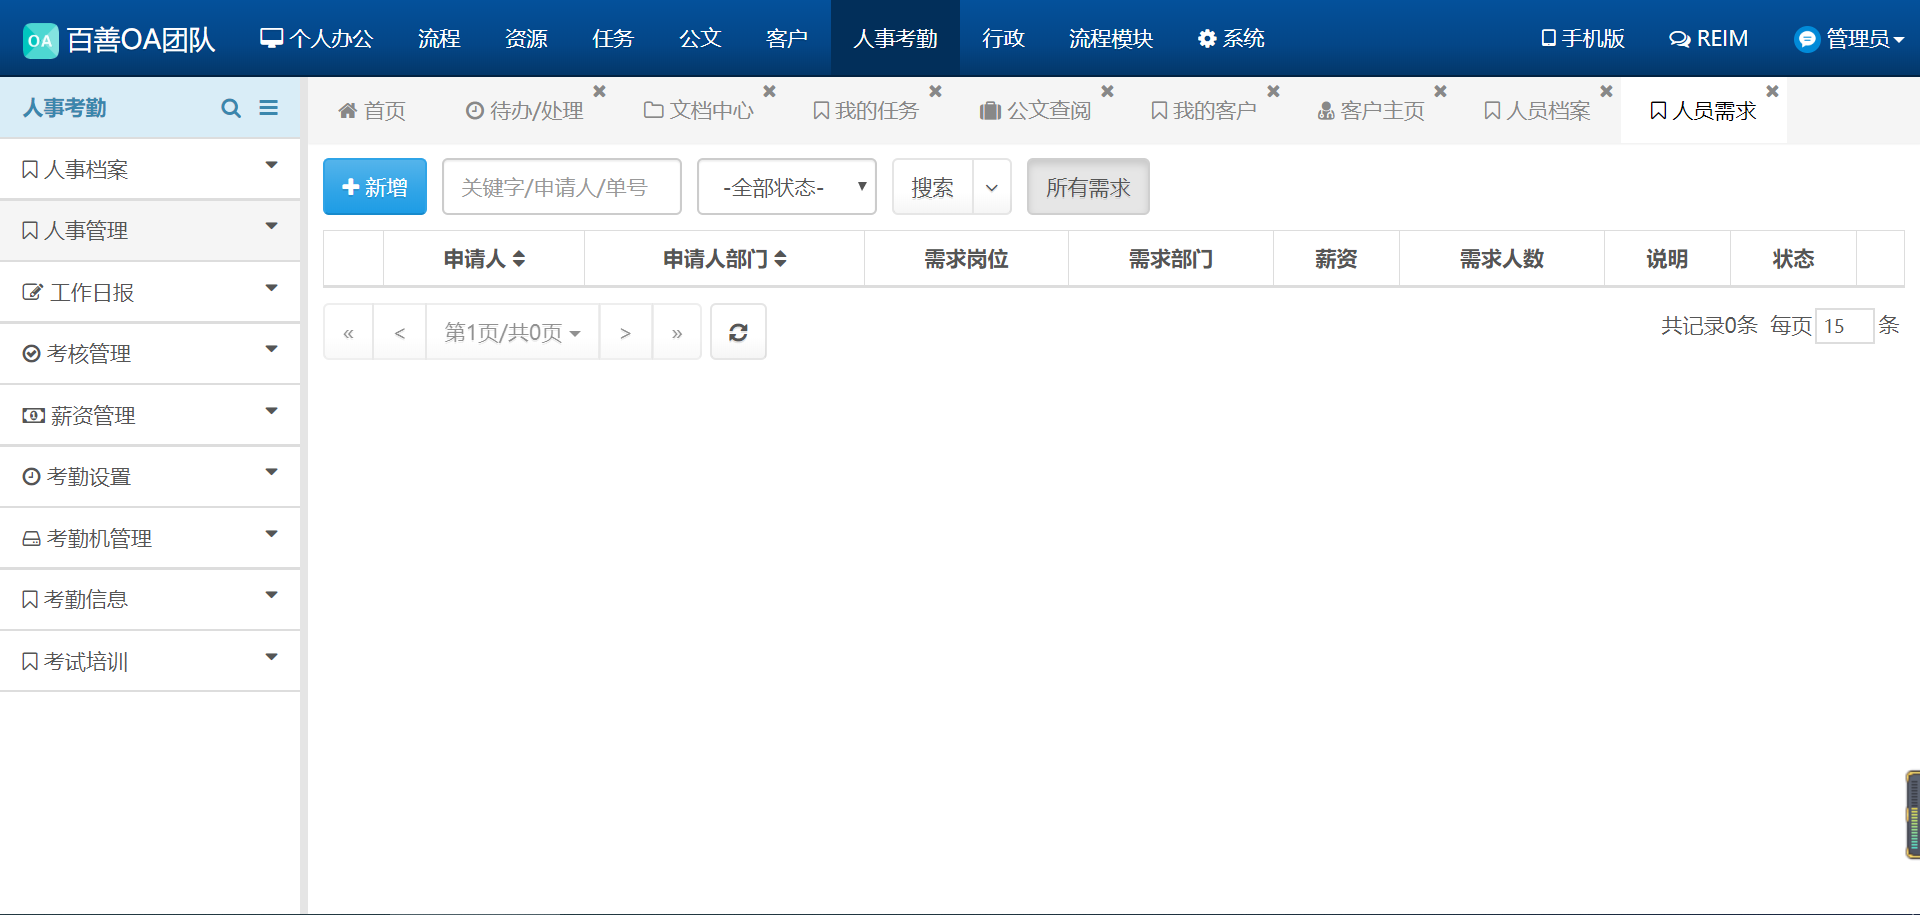Open the -全部状态- status dropdown
This screenshot has height=915, width=1920.
click(x=786, y=187)
